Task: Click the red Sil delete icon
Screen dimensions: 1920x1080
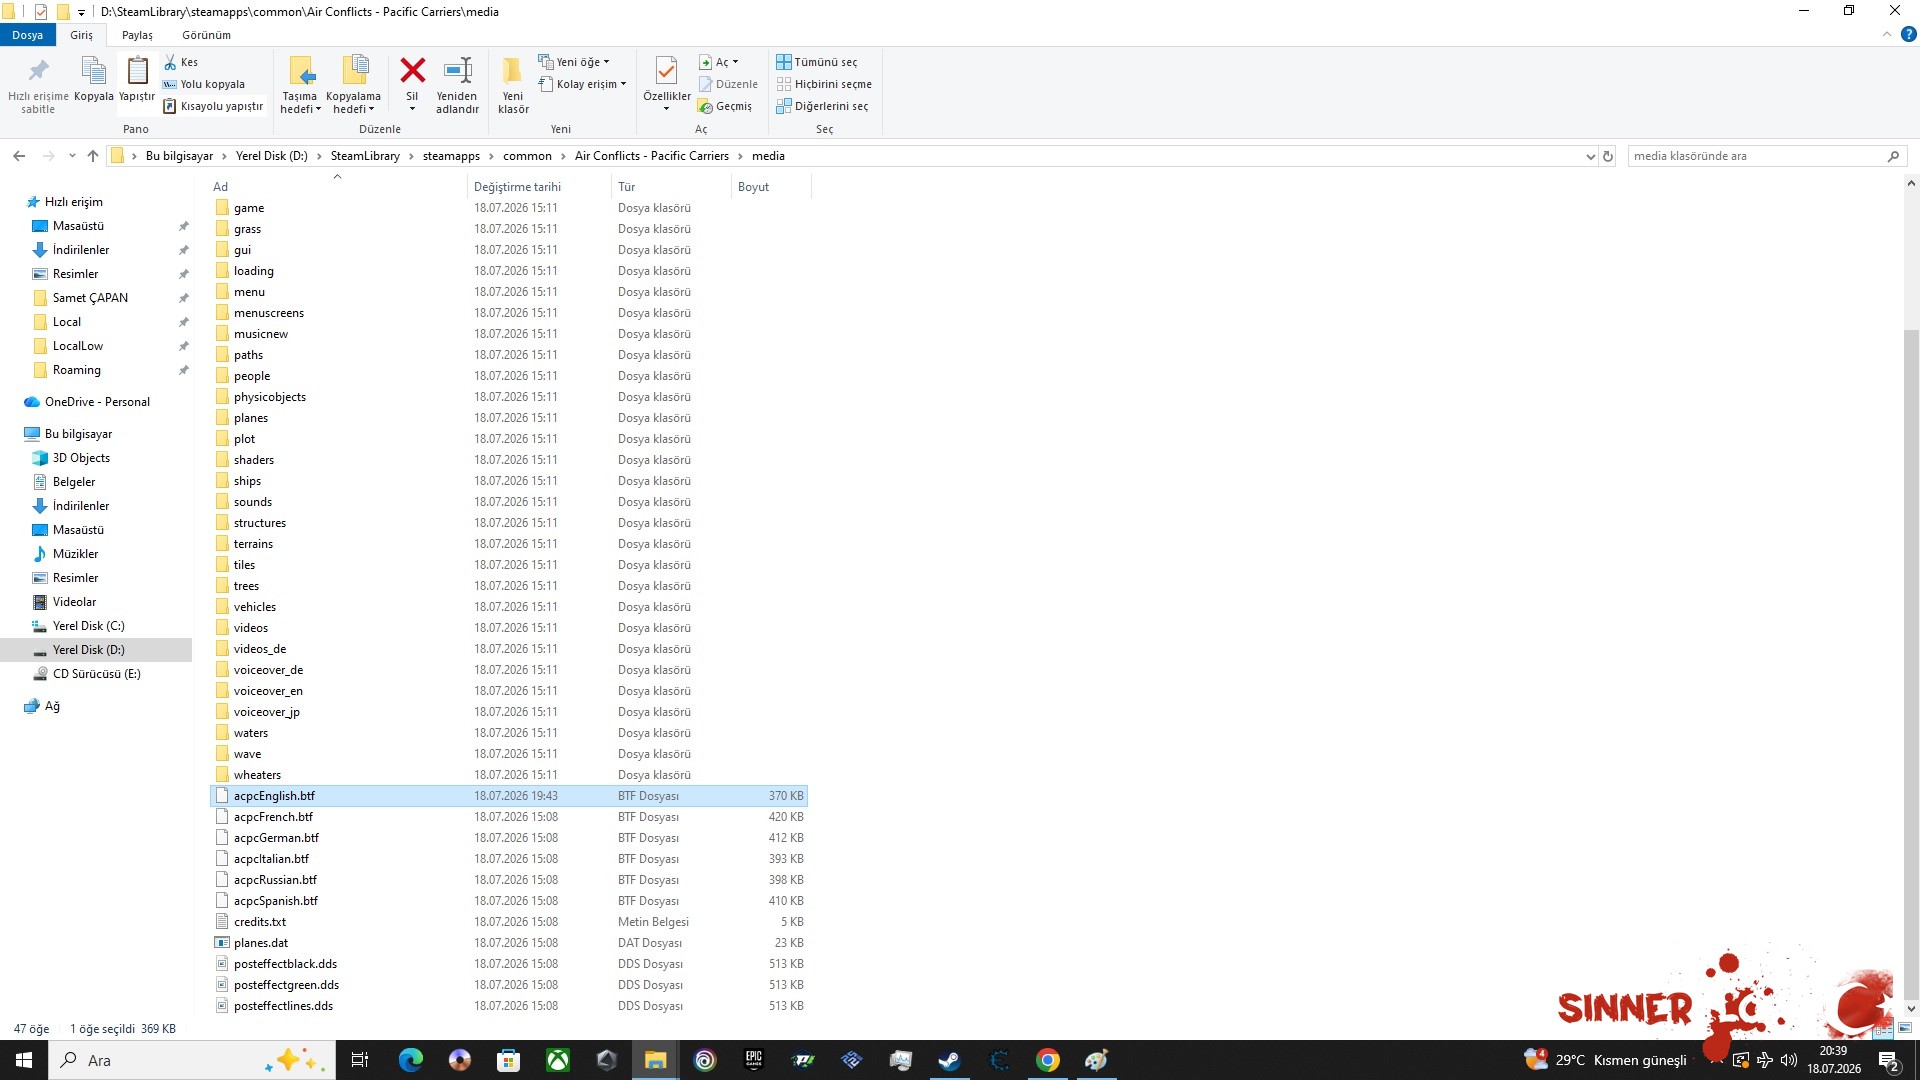Action: tap(412, 71)
